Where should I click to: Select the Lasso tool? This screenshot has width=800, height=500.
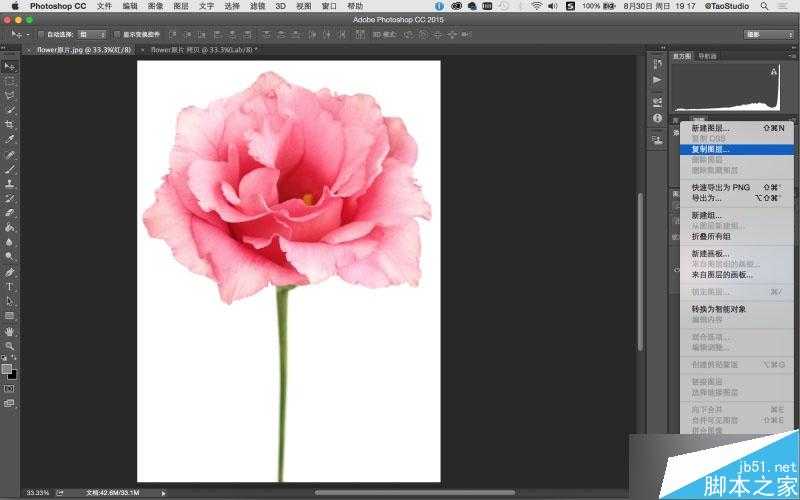10,95
